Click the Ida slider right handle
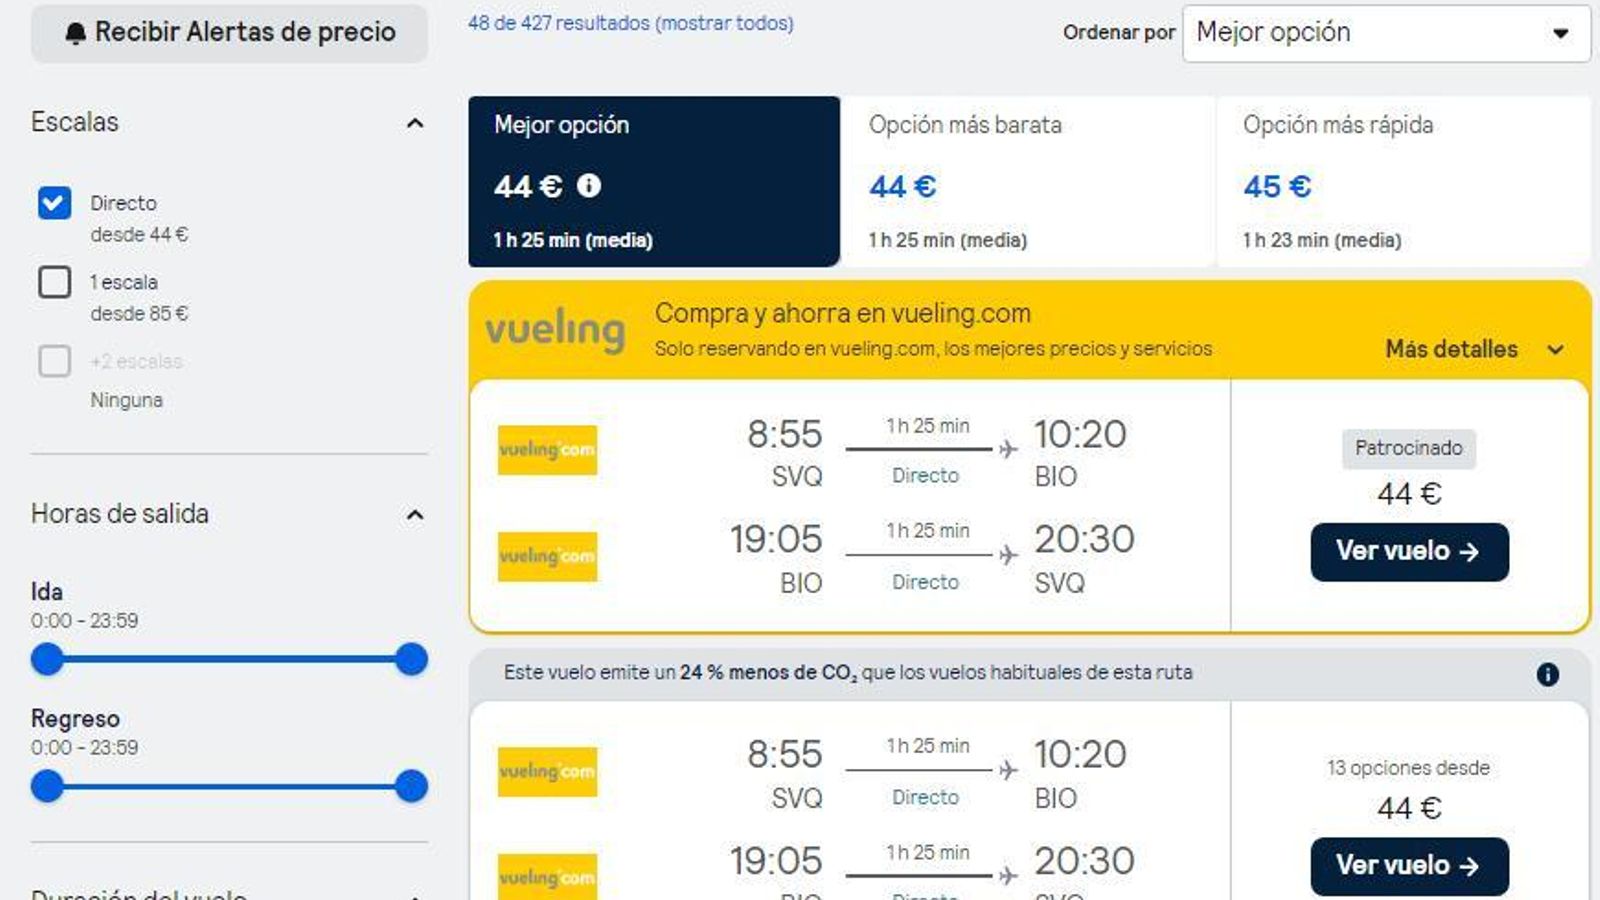1600x900 pixels. tap(411, 659)
